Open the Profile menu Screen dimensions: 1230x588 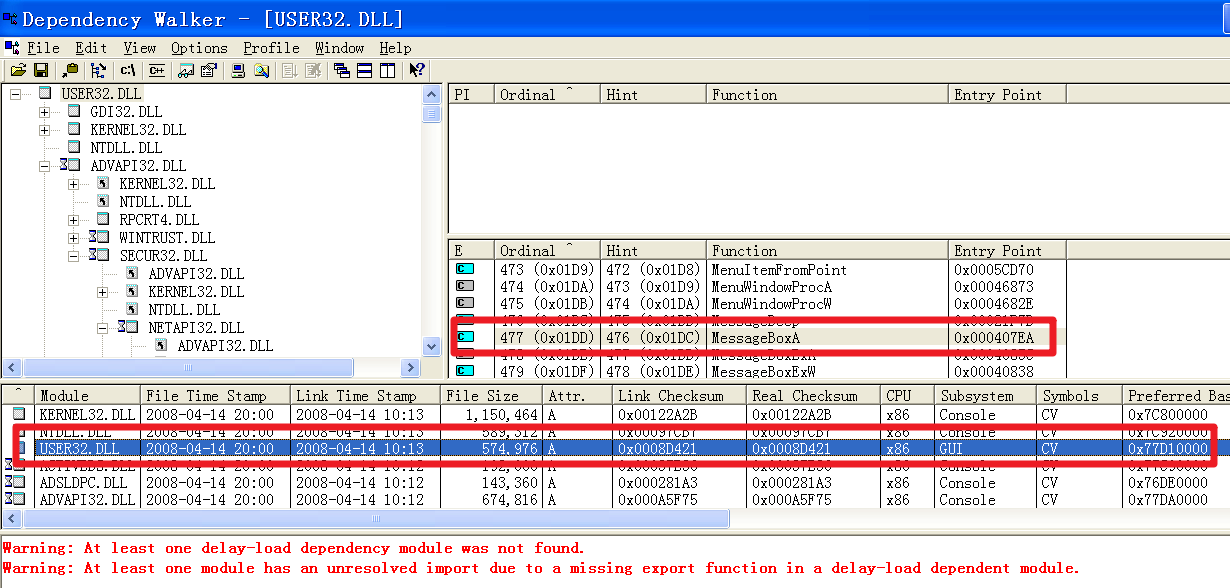(271, 47)
